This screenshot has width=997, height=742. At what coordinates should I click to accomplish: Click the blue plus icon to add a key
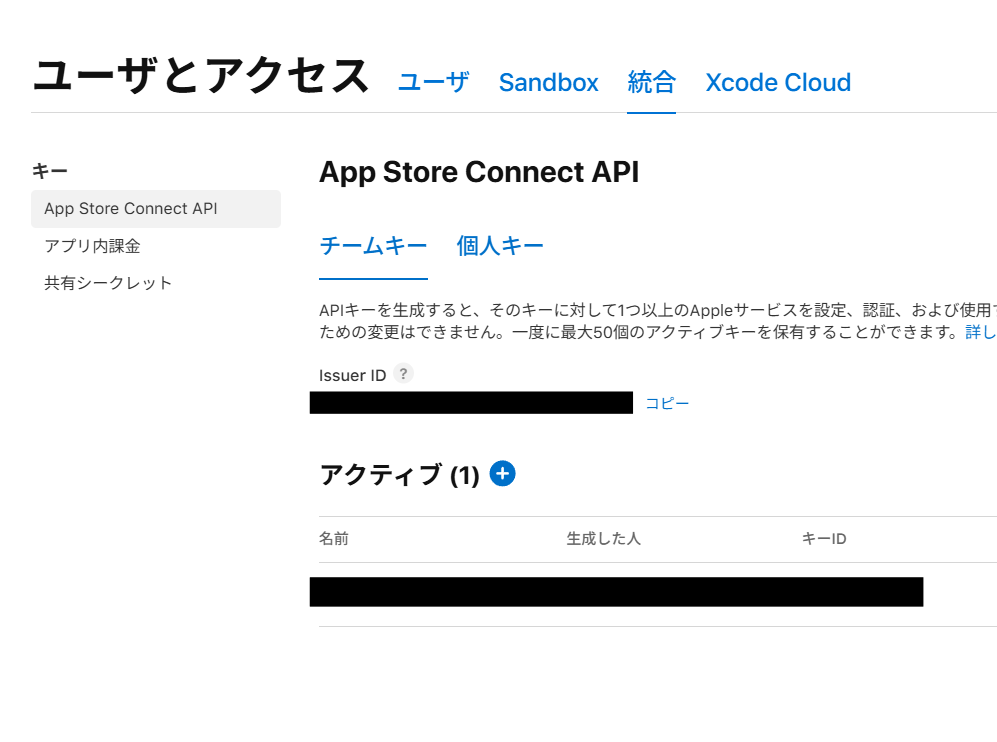[x=502, y=474]
